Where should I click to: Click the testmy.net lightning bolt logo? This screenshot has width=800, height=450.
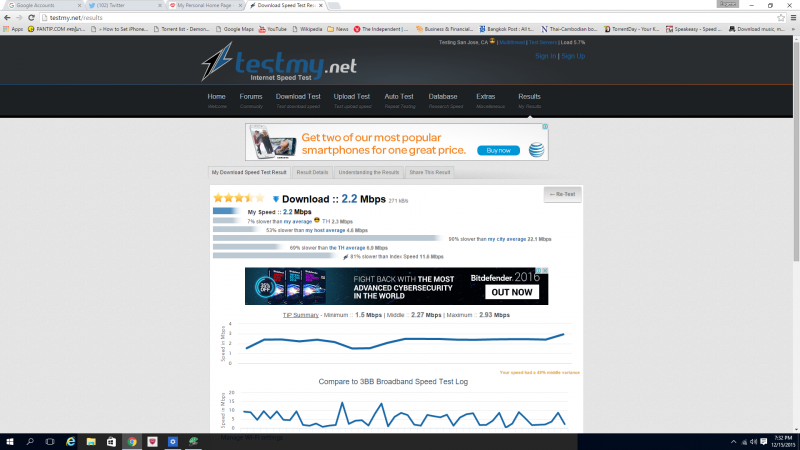pyautogui.click(x=218, y=64)
